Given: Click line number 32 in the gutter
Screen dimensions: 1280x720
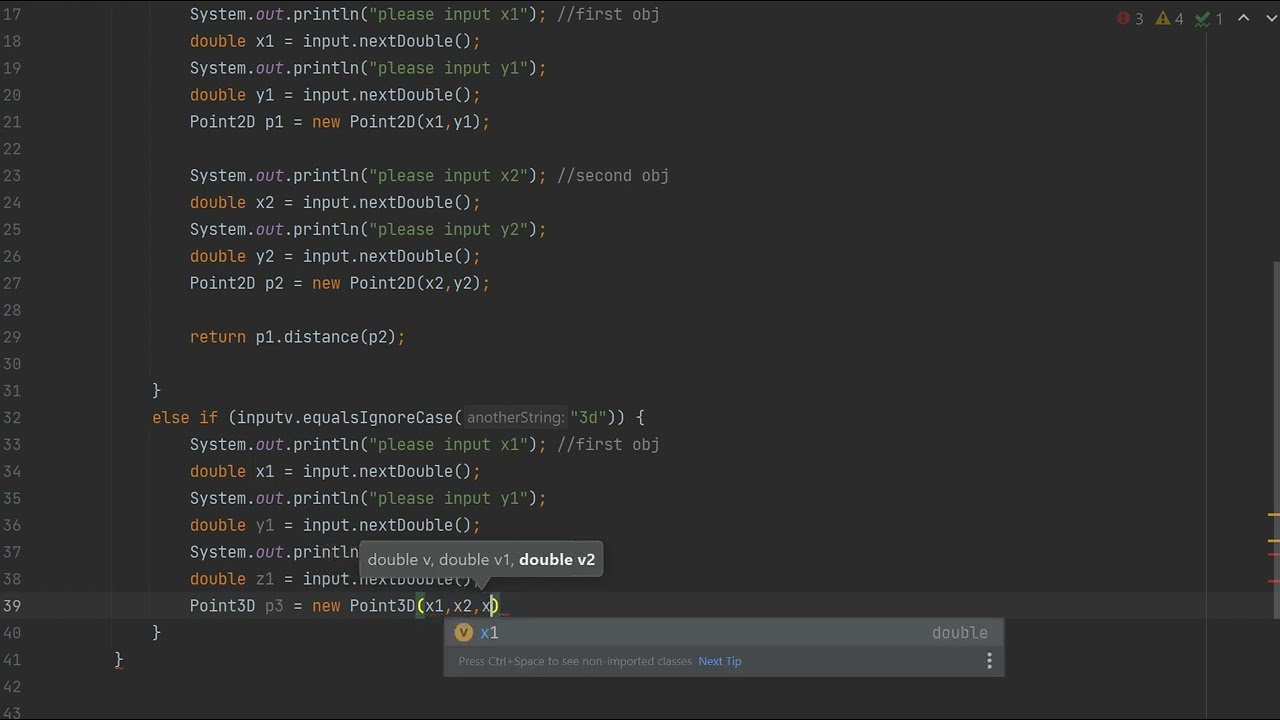Looking at the screenshot, I should click(x=12, y=418).
